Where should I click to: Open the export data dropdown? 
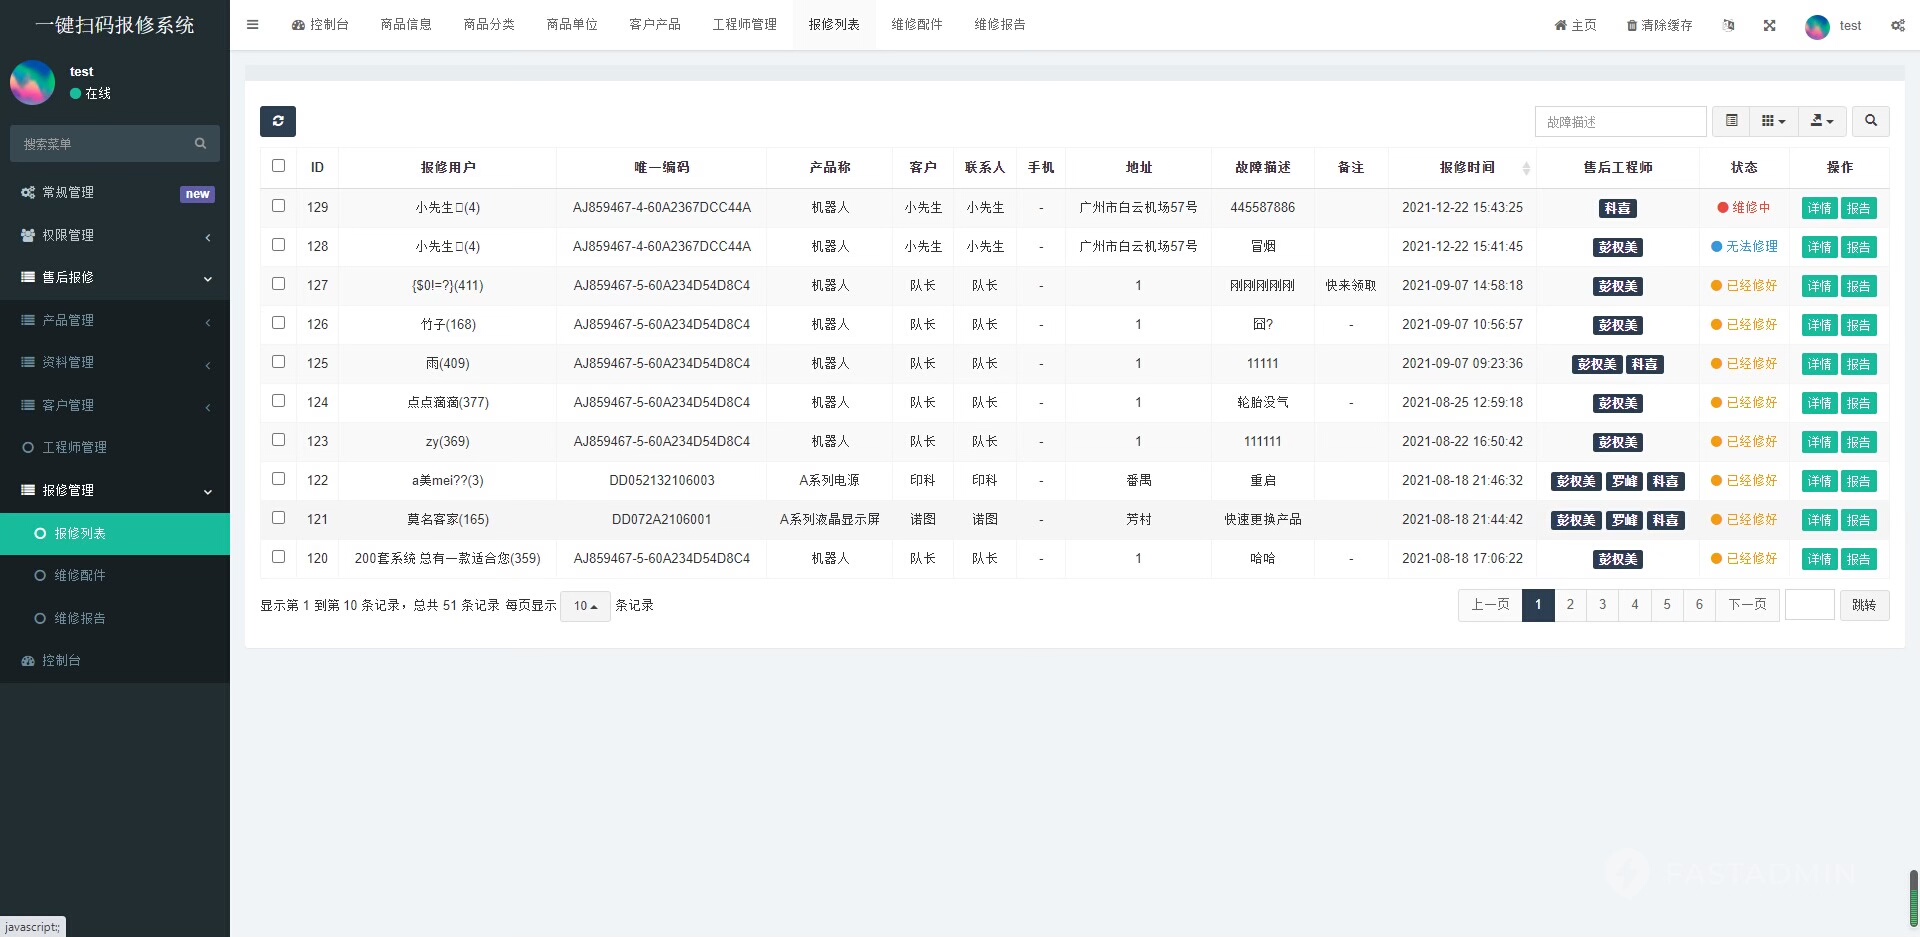pyautogui.click(x=1822, y=121)
